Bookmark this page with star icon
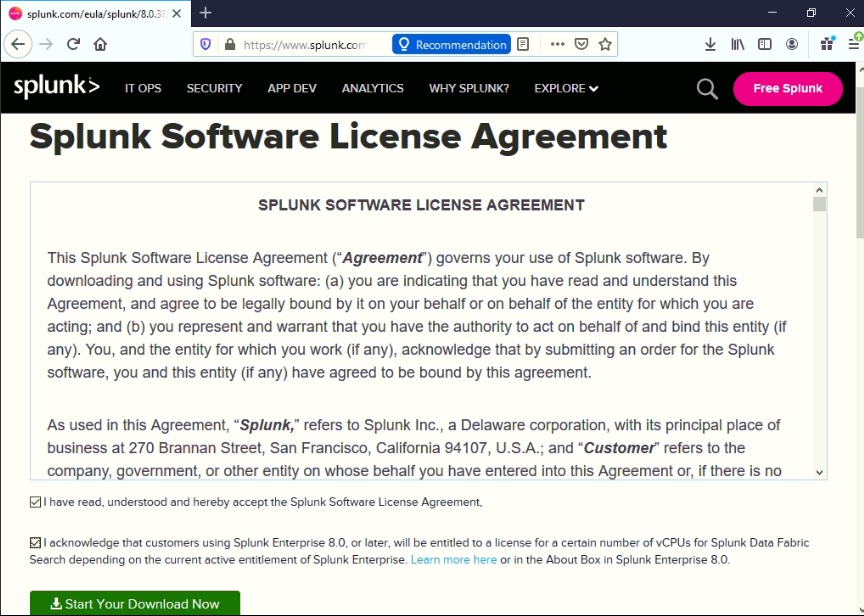This screenshot has height=616, width=864. [x=605, y=44]
